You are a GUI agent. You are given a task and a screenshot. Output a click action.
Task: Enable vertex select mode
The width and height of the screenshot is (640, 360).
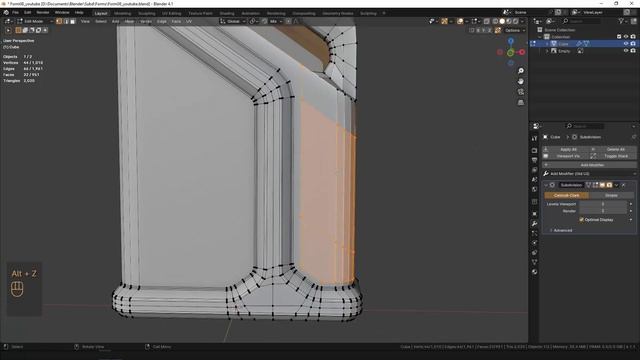59,21
